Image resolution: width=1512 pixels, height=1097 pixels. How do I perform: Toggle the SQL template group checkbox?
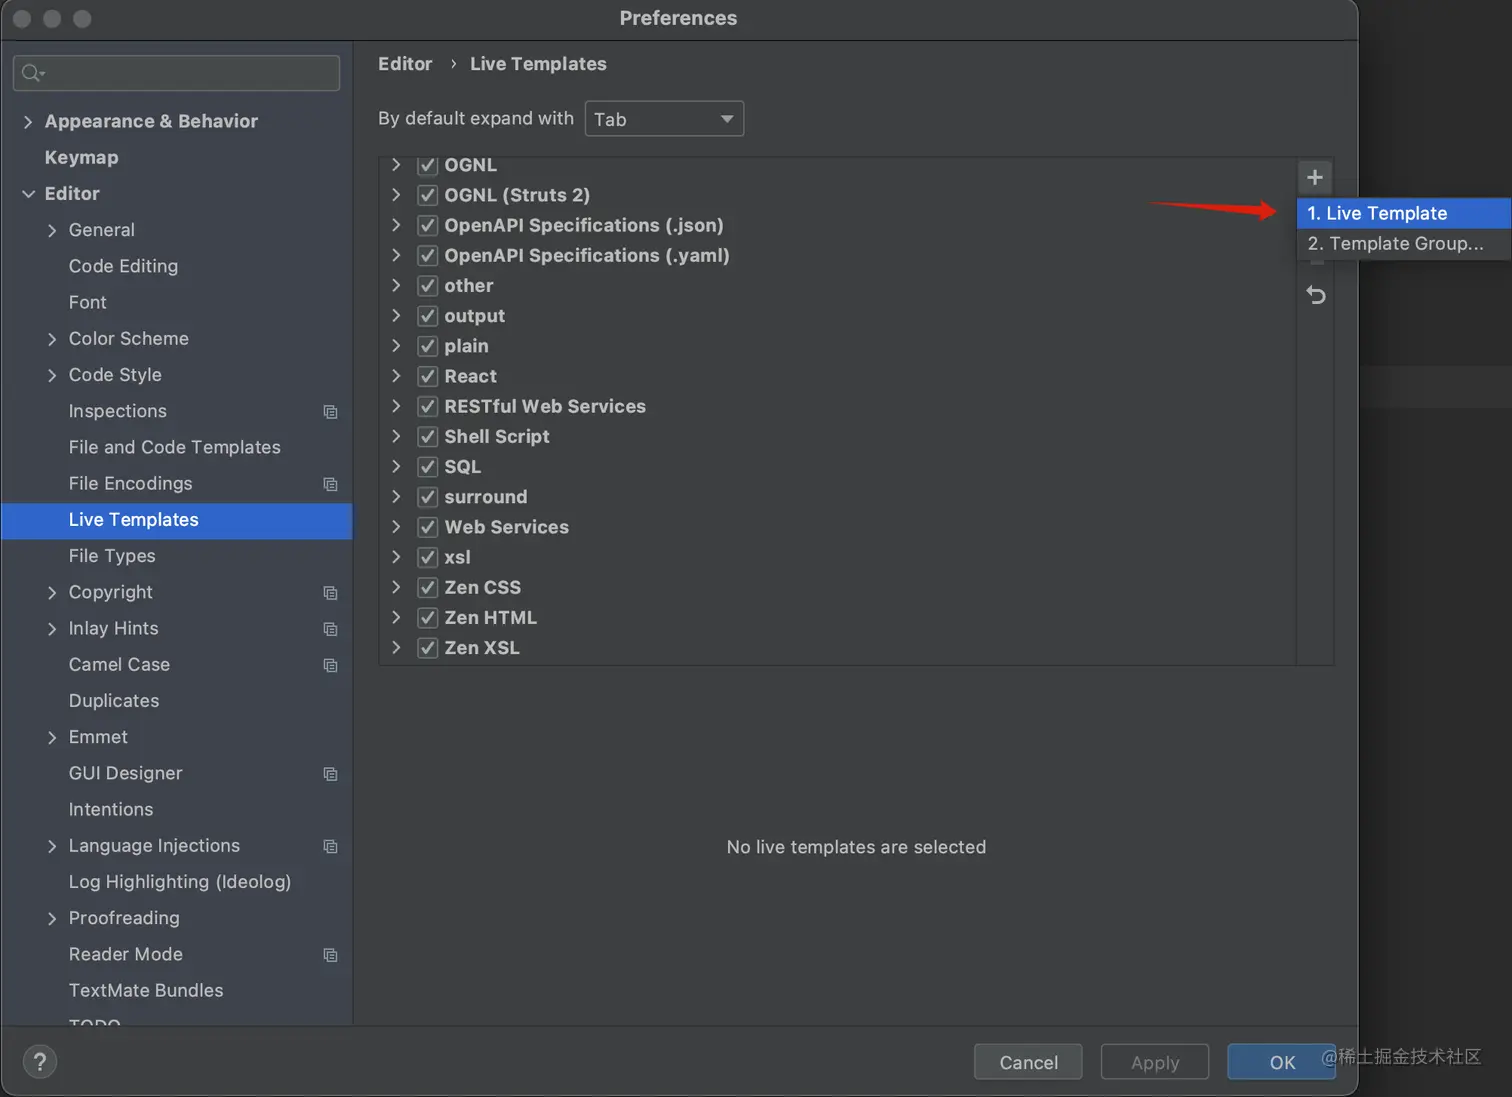[428, 467]
